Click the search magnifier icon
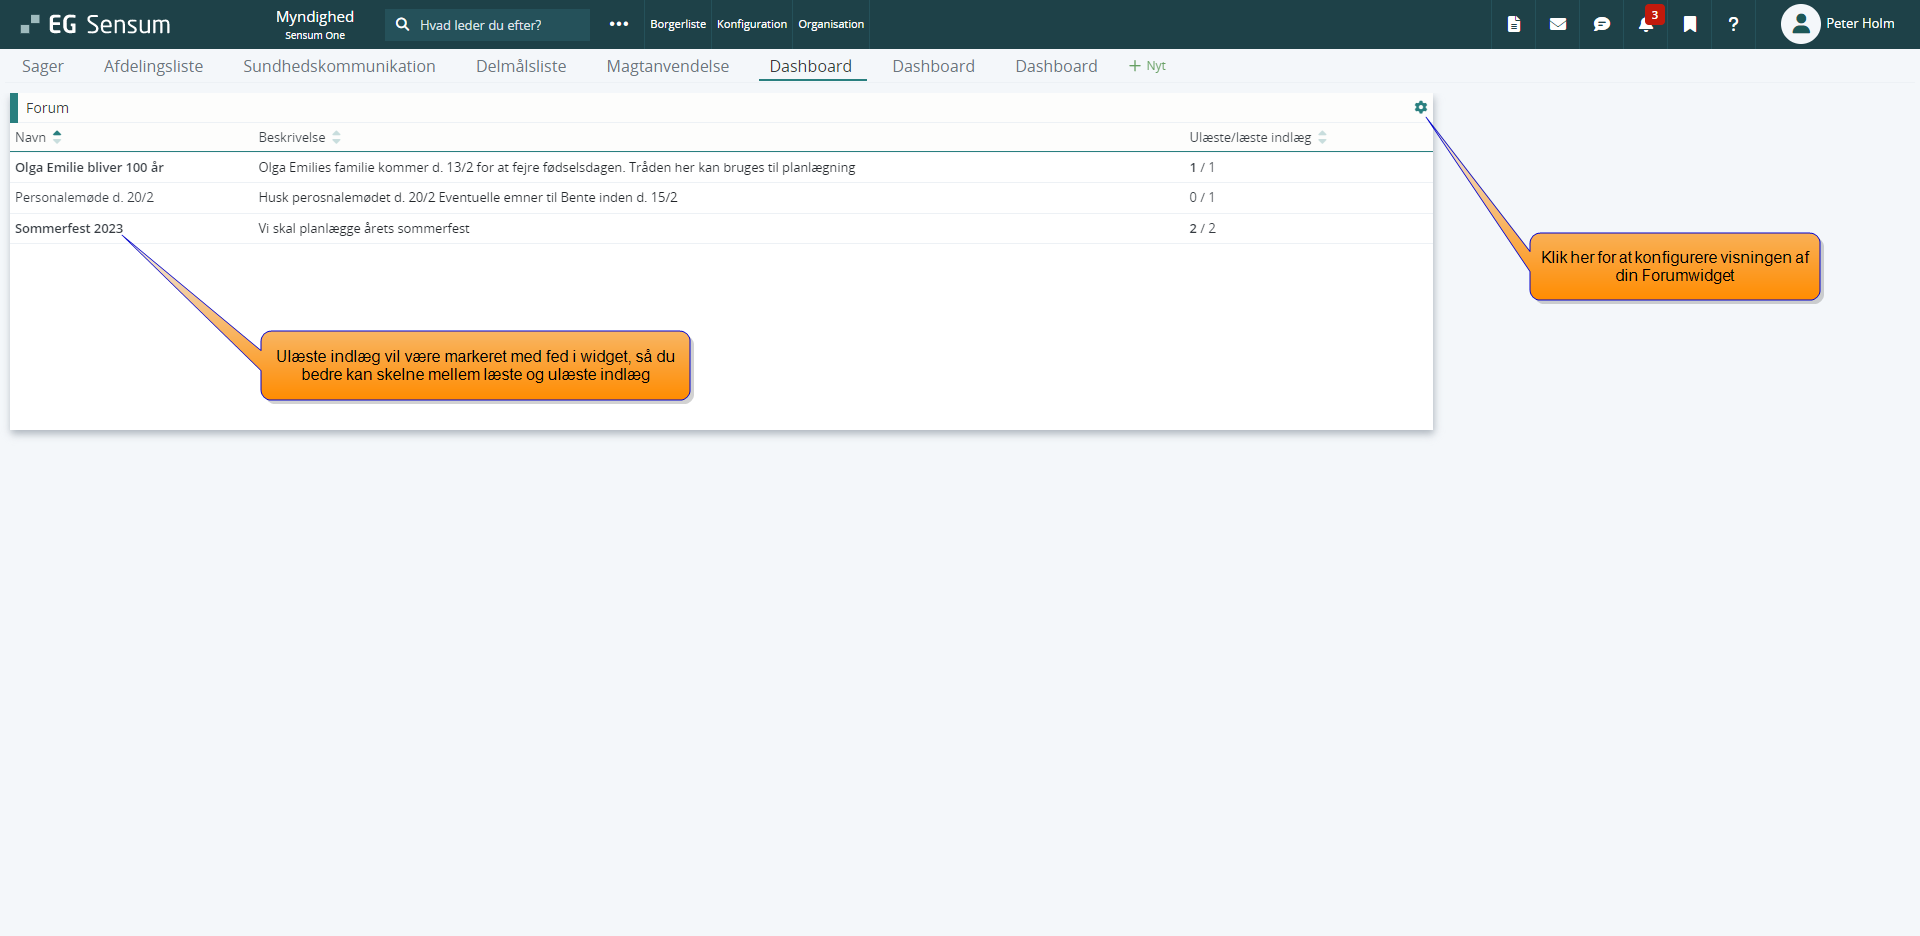The height and width of the screenshot is (936, 1920). (402, 24)
